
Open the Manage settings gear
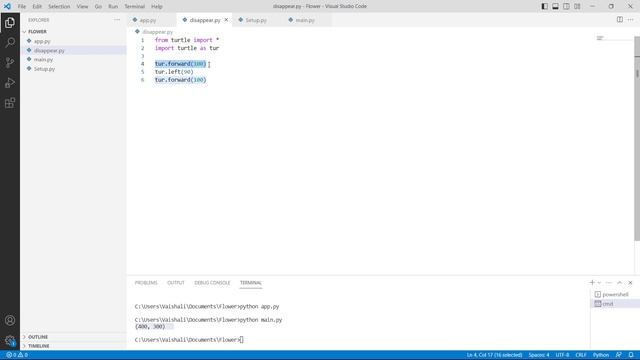[10, 340]
